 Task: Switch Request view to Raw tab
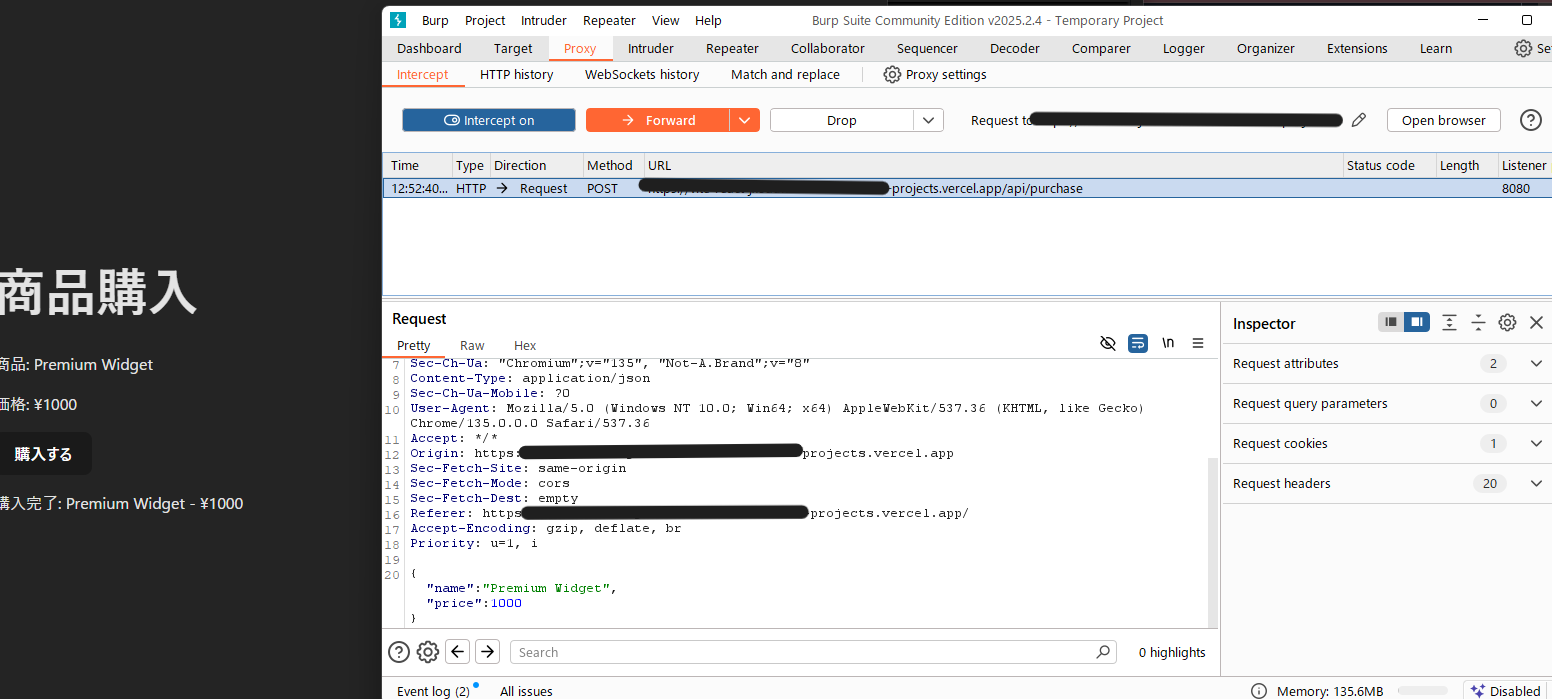[472, 345]
